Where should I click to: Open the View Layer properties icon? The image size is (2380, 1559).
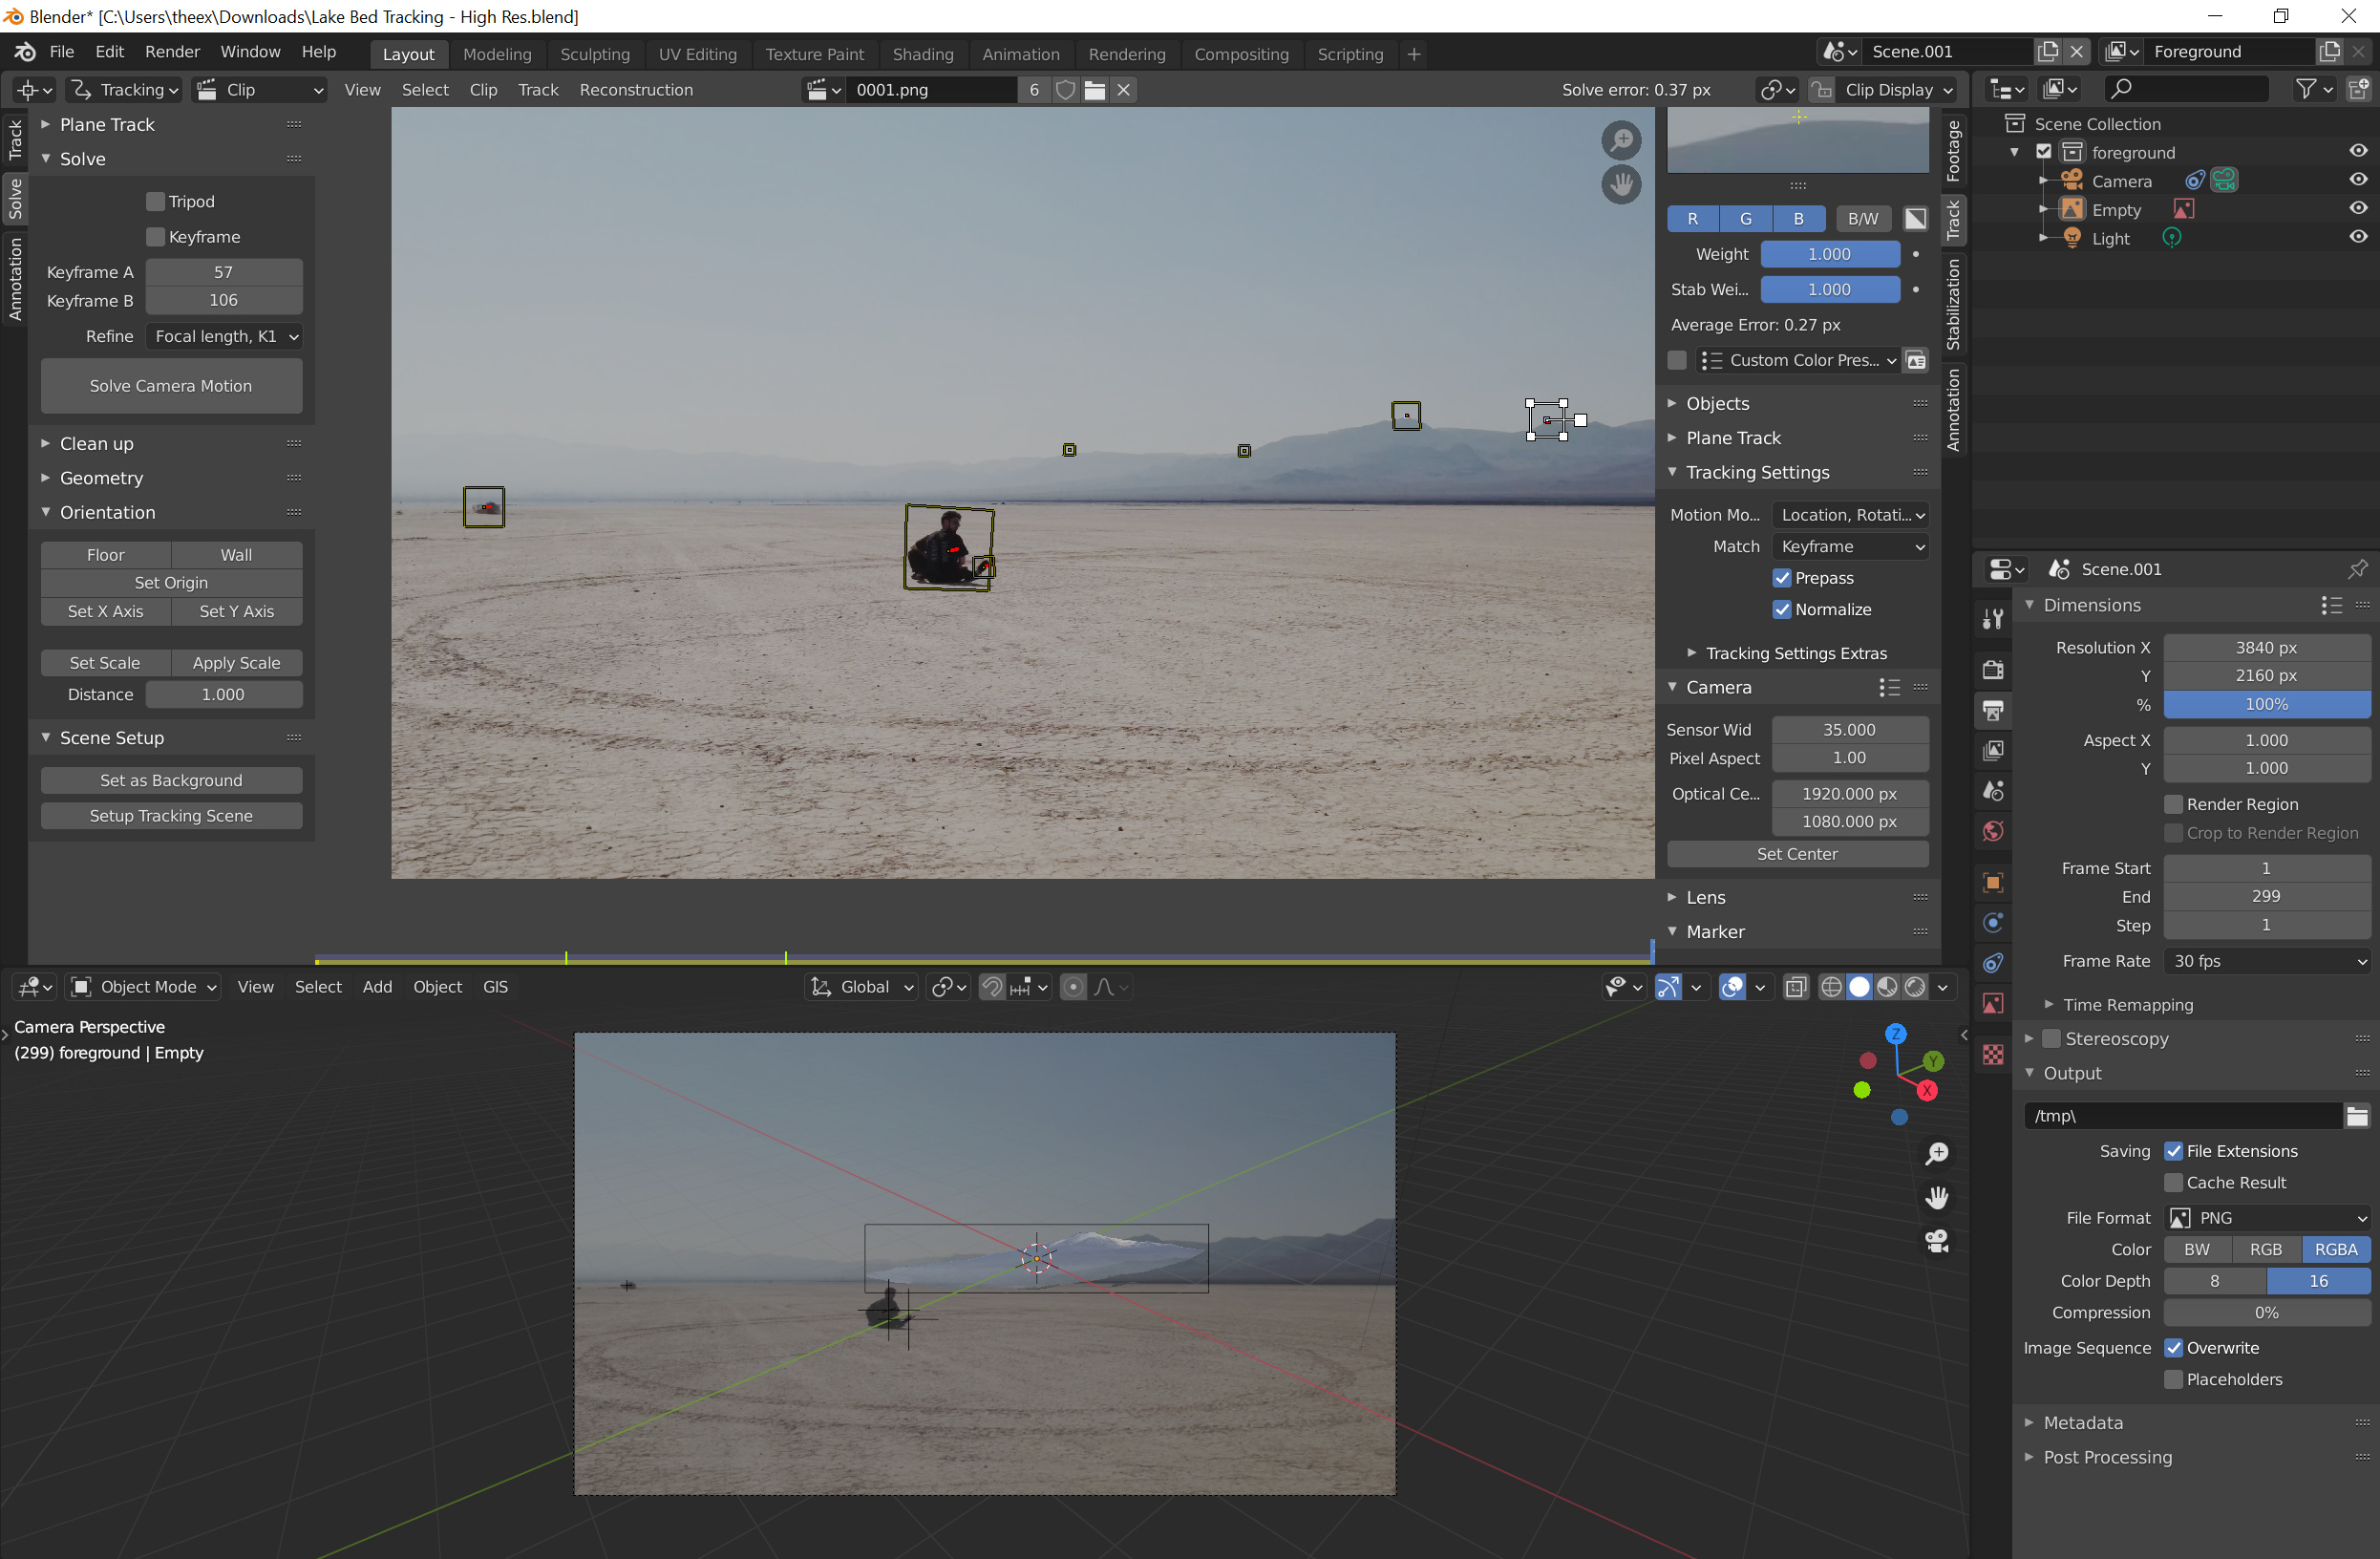1993,751
